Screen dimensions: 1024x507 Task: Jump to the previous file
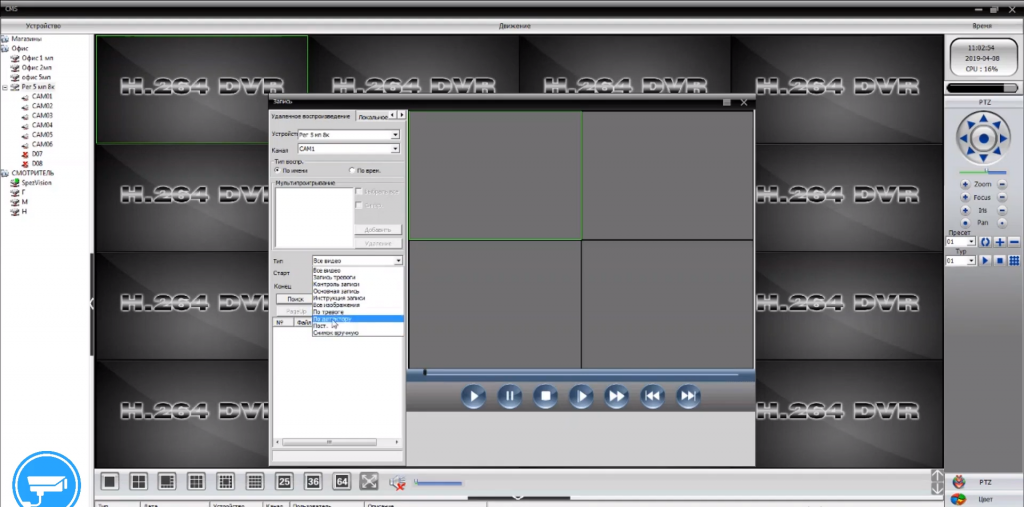[x=652, y=396]
